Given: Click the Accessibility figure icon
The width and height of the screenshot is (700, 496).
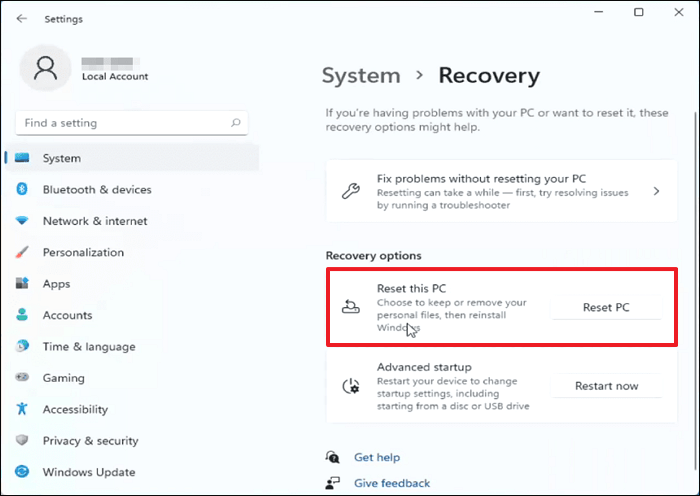Looking at the screenshot, I should pyautogui.click(x=22, y=409).
